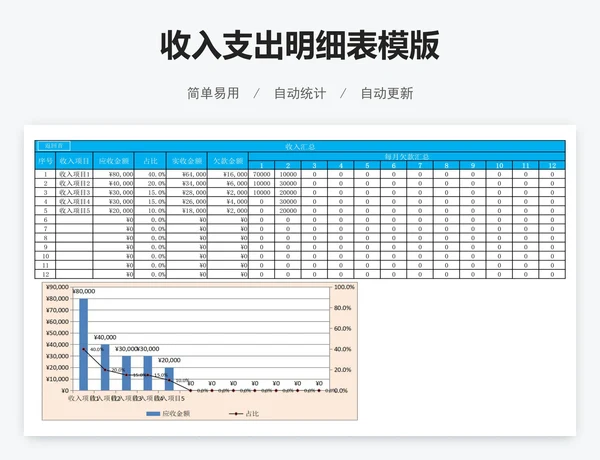Click the ¥40,000 receivable cell
The image size is (600, 460).
[x=114, y=183]
